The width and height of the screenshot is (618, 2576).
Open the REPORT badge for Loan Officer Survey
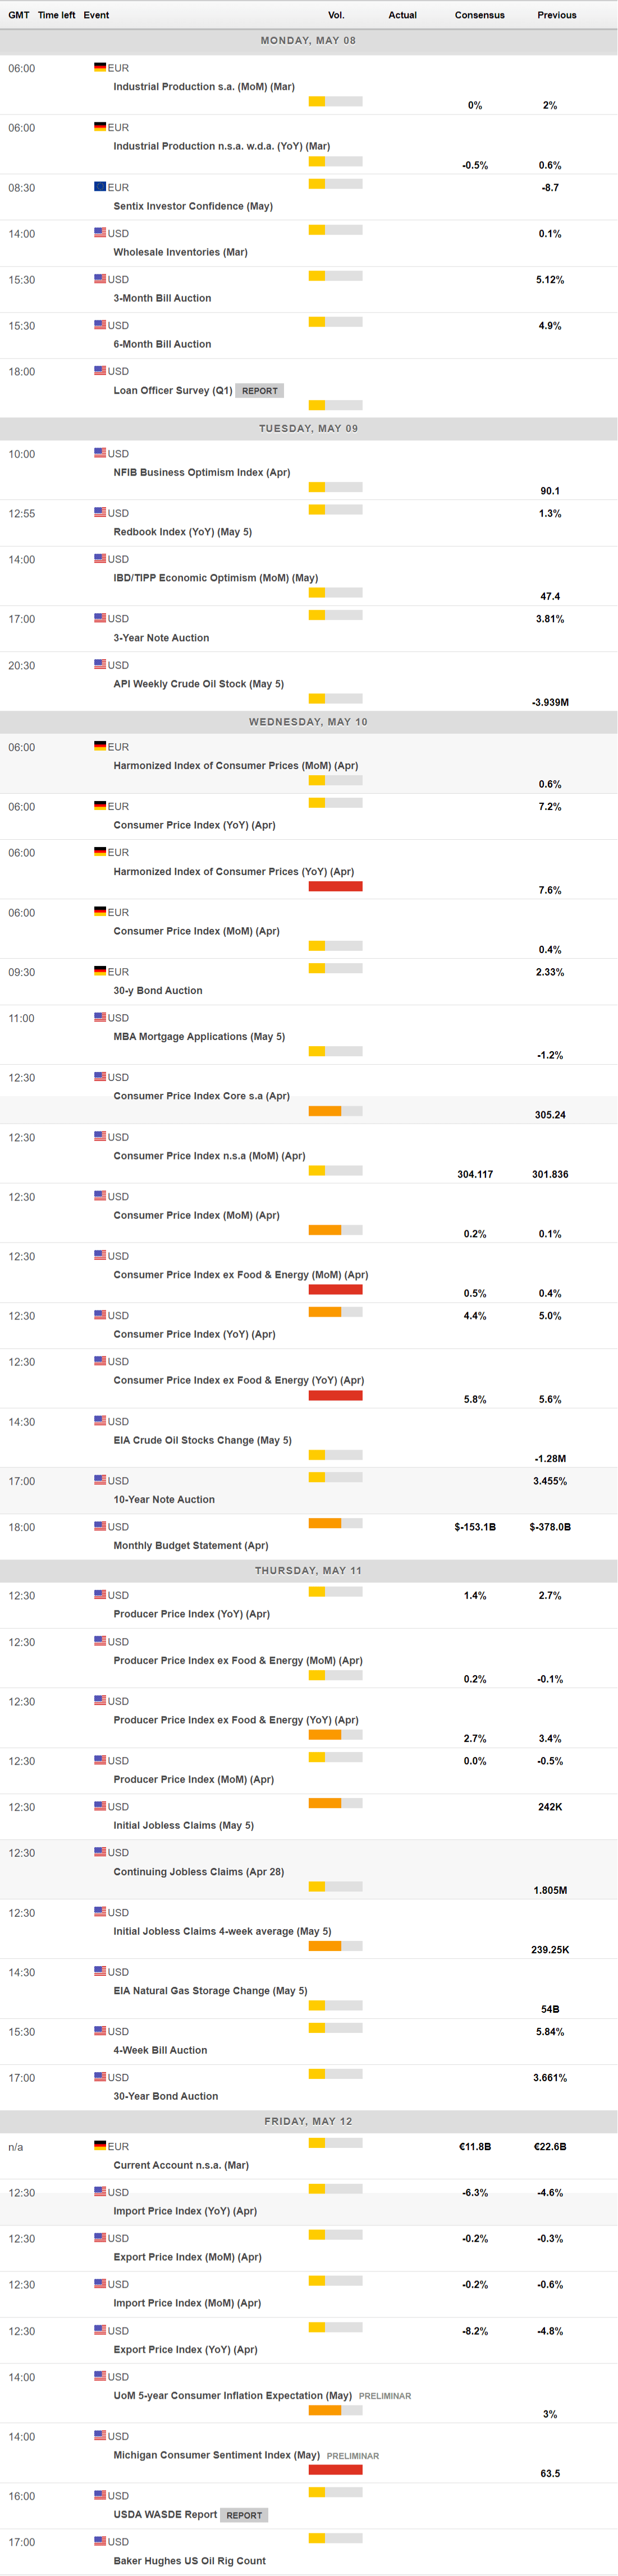point(260,391)
